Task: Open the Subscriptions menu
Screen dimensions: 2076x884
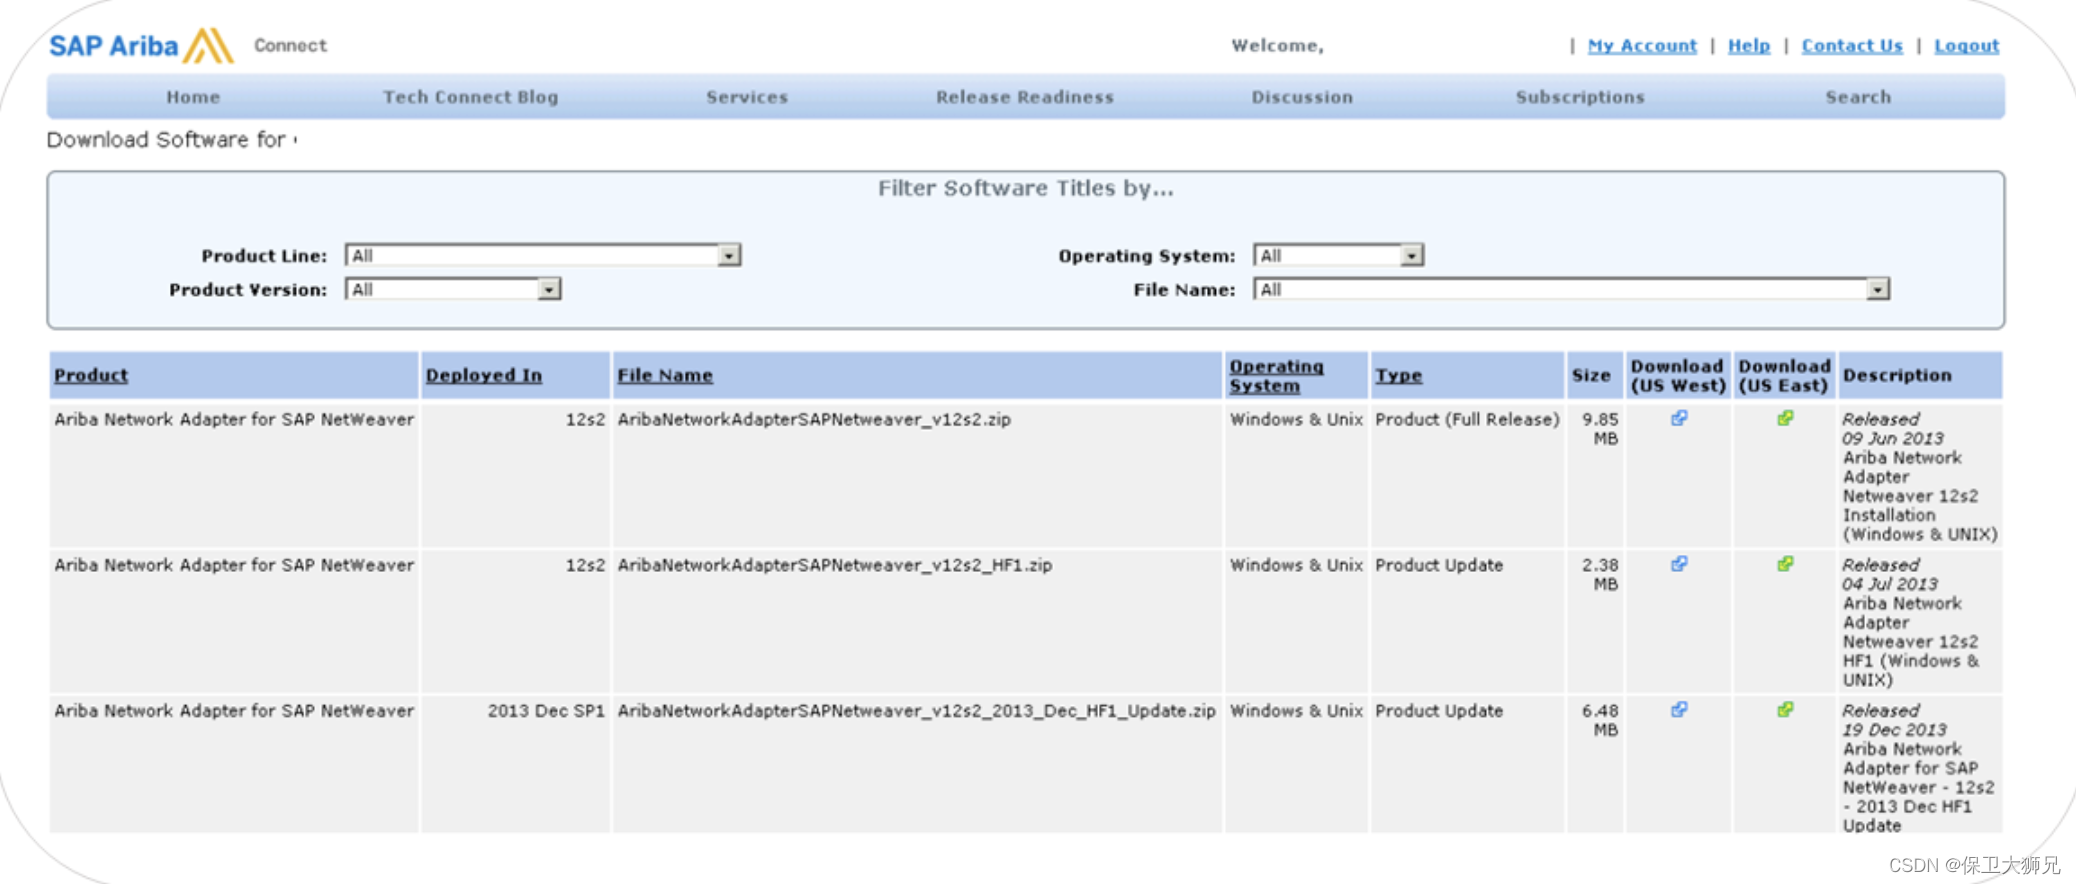Action: tap(1580, 97)
